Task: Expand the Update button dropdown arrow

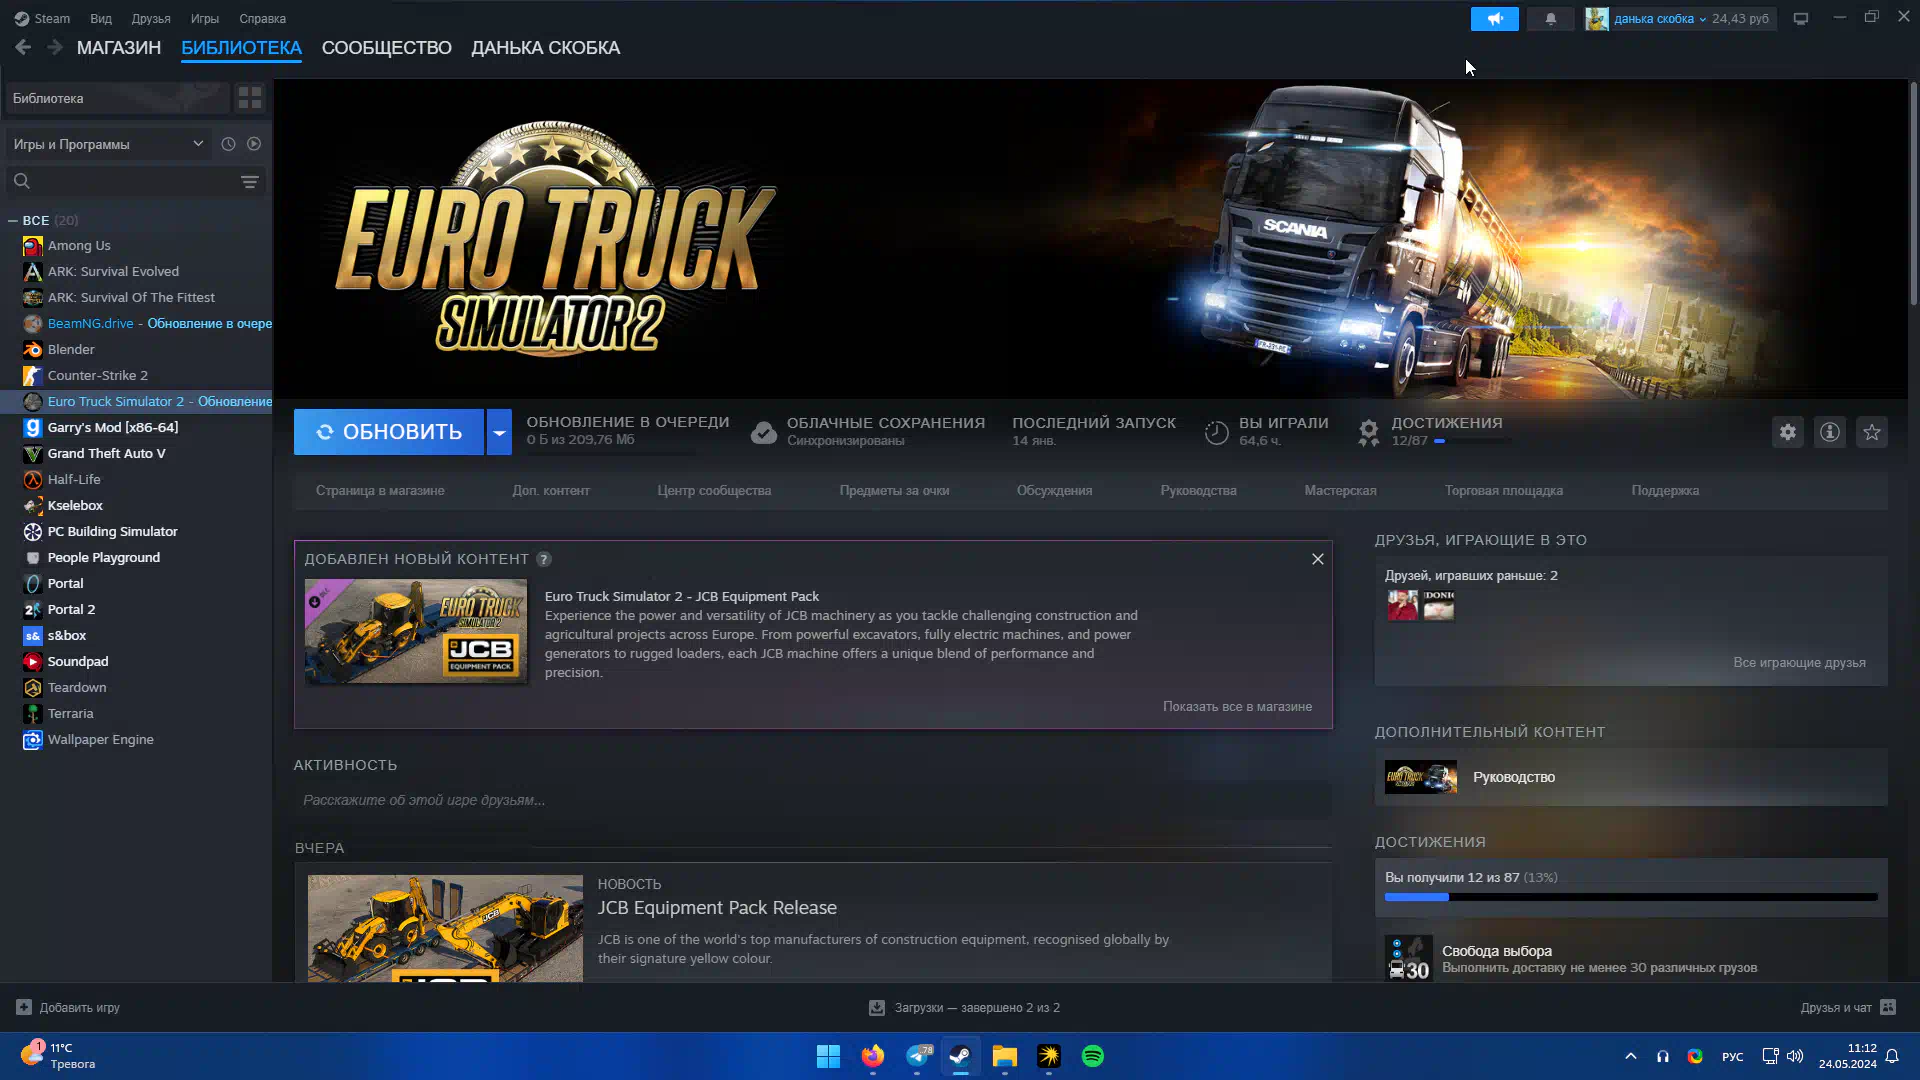Action: pos(498,432)
